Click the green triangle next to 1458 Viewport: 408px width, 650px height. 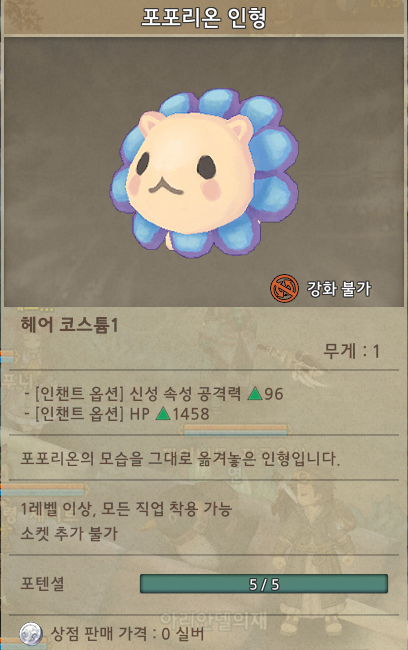coord(163,414)
